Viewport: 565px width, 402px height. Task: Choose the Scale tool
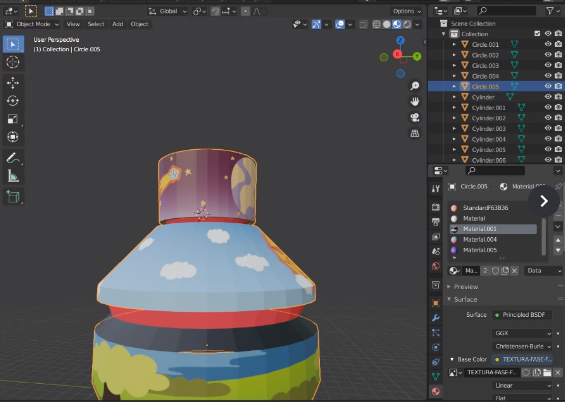pos(13,119)
